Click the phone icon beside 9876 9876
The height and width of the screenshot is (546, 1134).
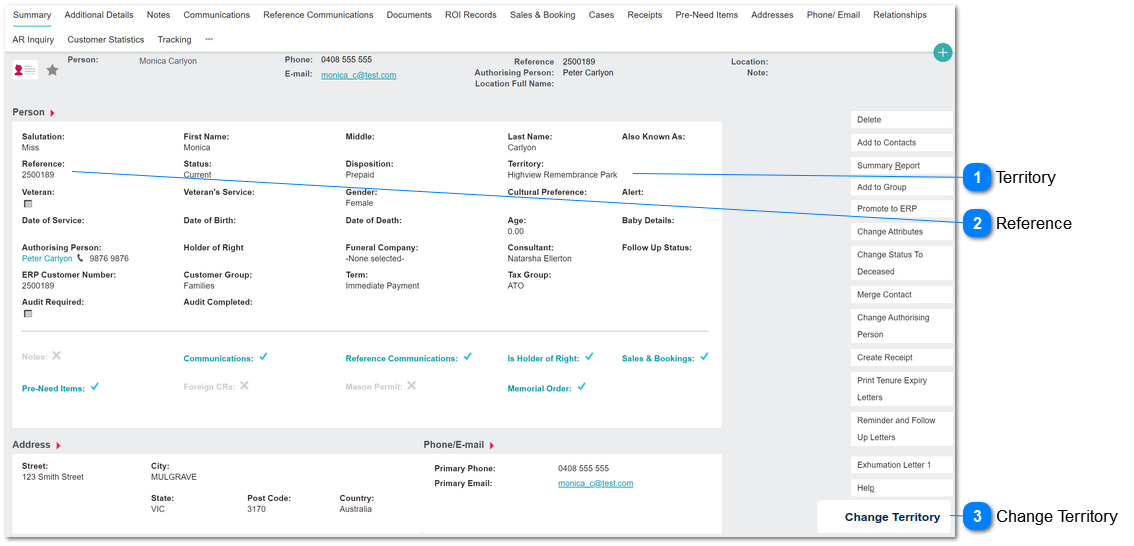pos(80,258)
